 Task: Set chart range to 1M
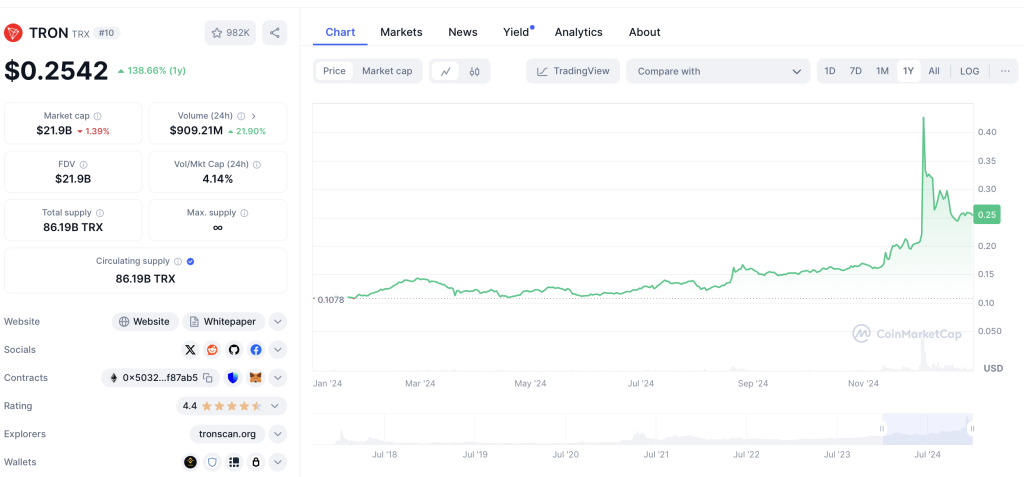[x=882, y=71]
